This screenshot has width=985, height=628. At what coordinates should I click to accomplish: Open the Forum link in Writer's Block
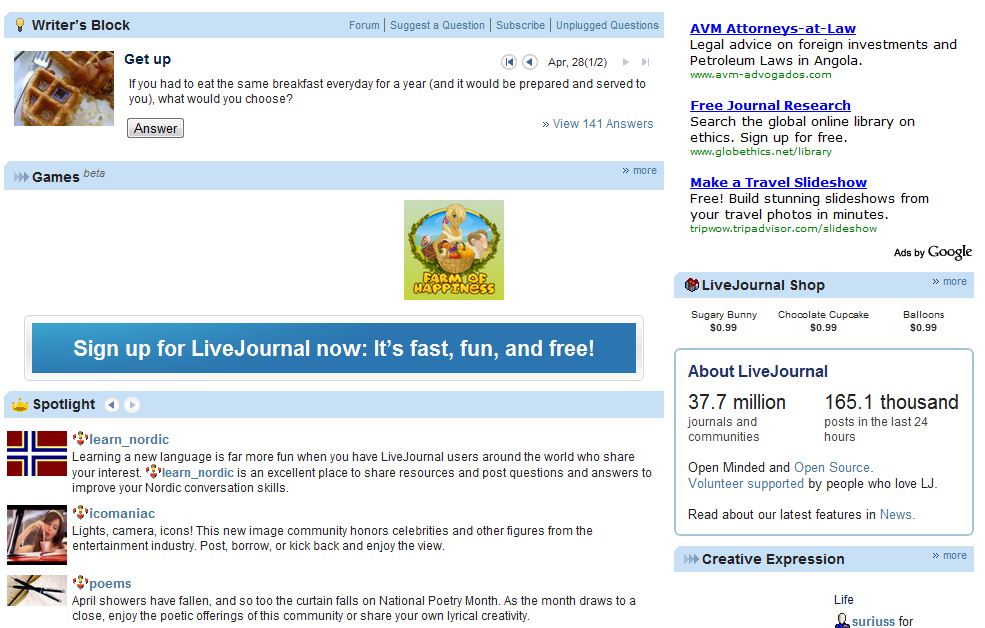click(x=364, y=25)
